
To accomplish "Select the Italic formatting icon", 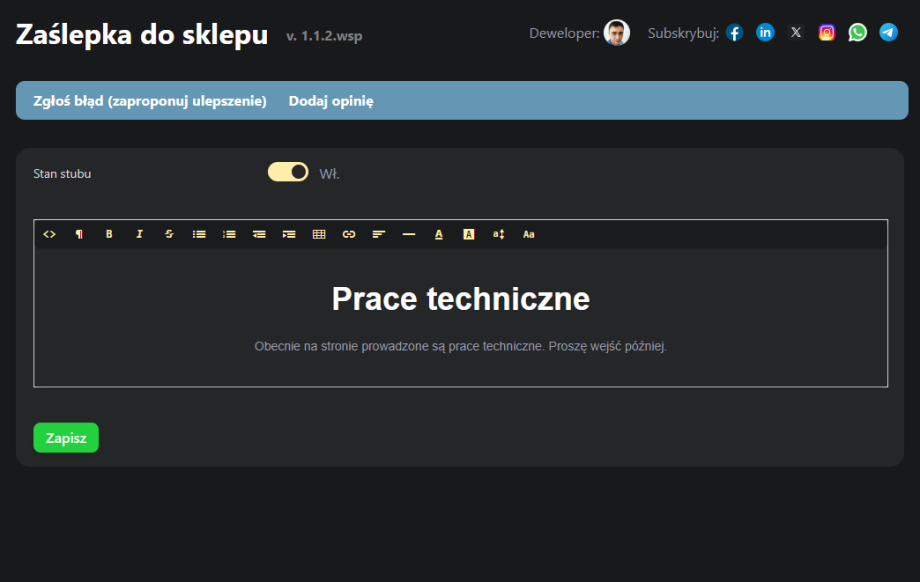I will (x=139, y=234).
